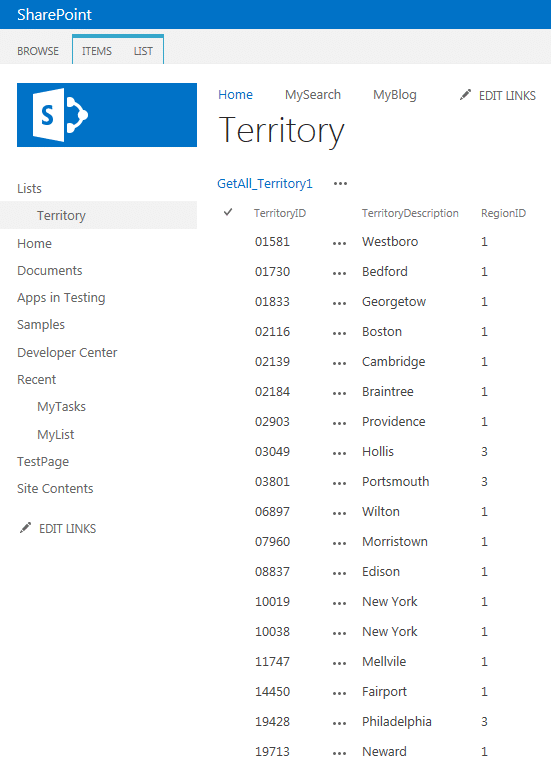Screen dimensions: 551x757
Task: Toggle the select-all checkmark in list header
Action: point(228,212)
